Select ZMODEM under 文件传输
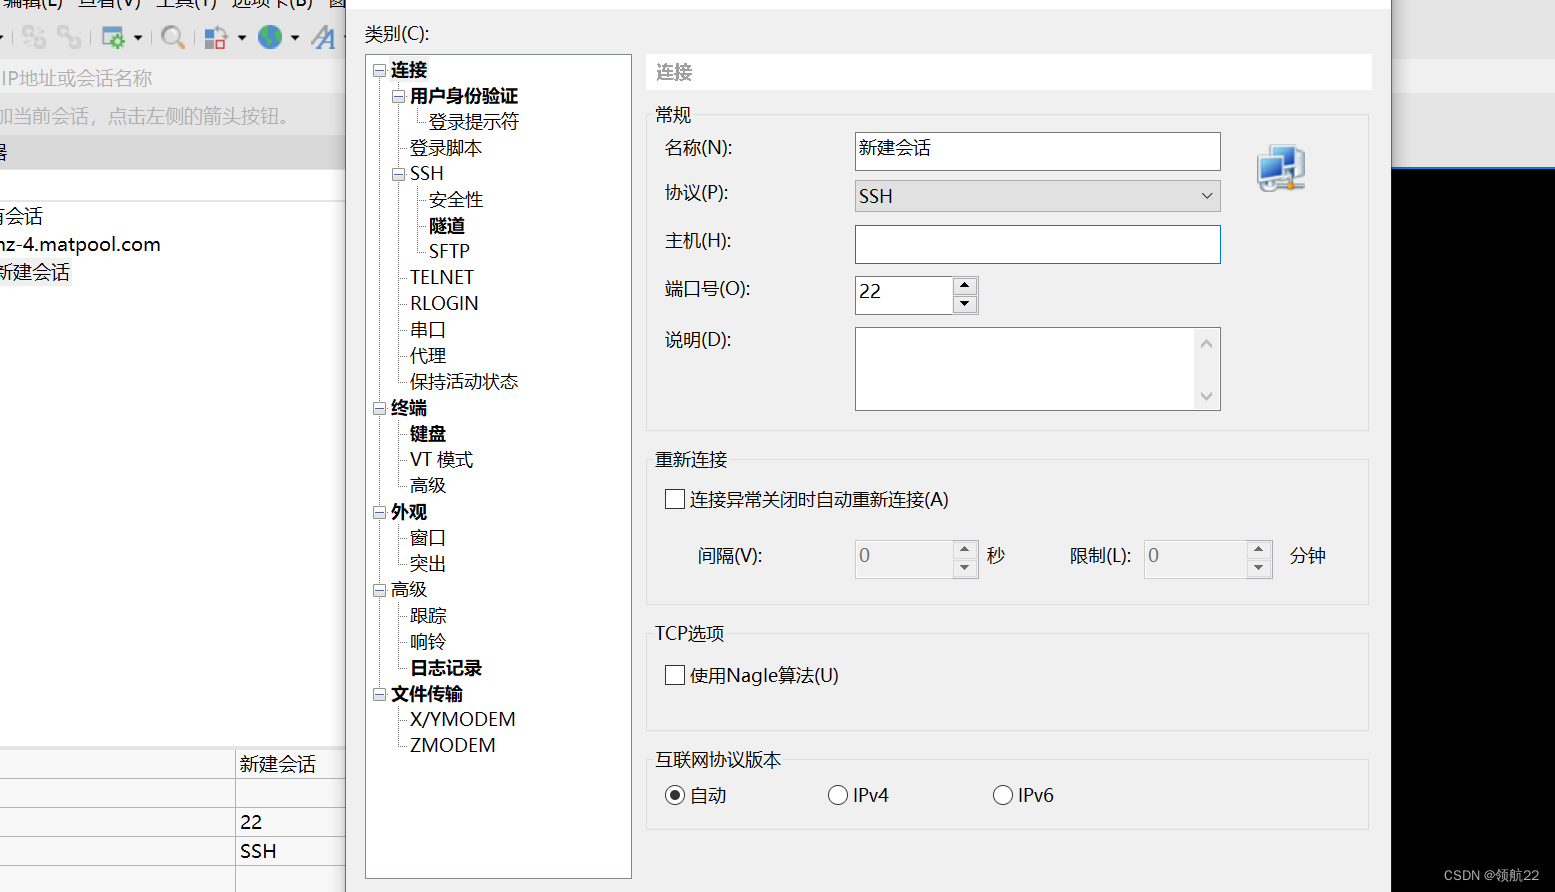1555x892 pixels. pyautogui.click(x=453, y=746)
